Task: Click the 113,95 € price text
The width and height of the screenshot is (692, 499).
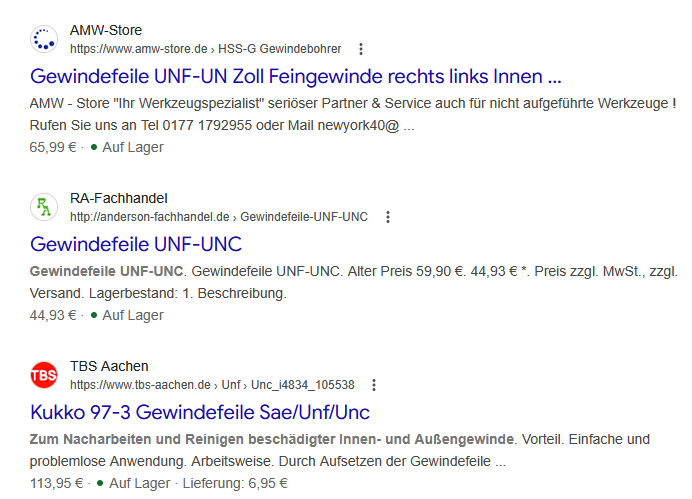Action: 57,483
